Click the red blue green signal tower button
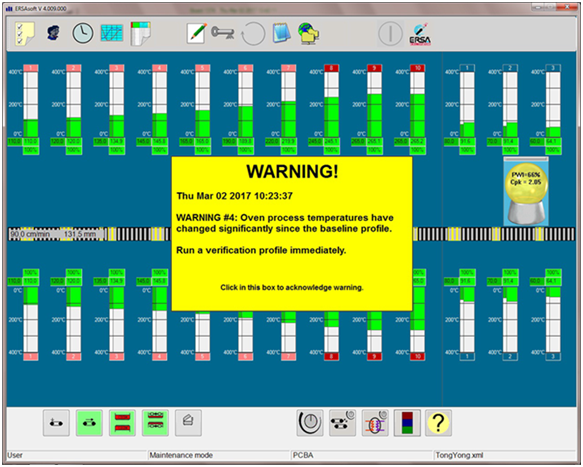 tap(407, 423)
